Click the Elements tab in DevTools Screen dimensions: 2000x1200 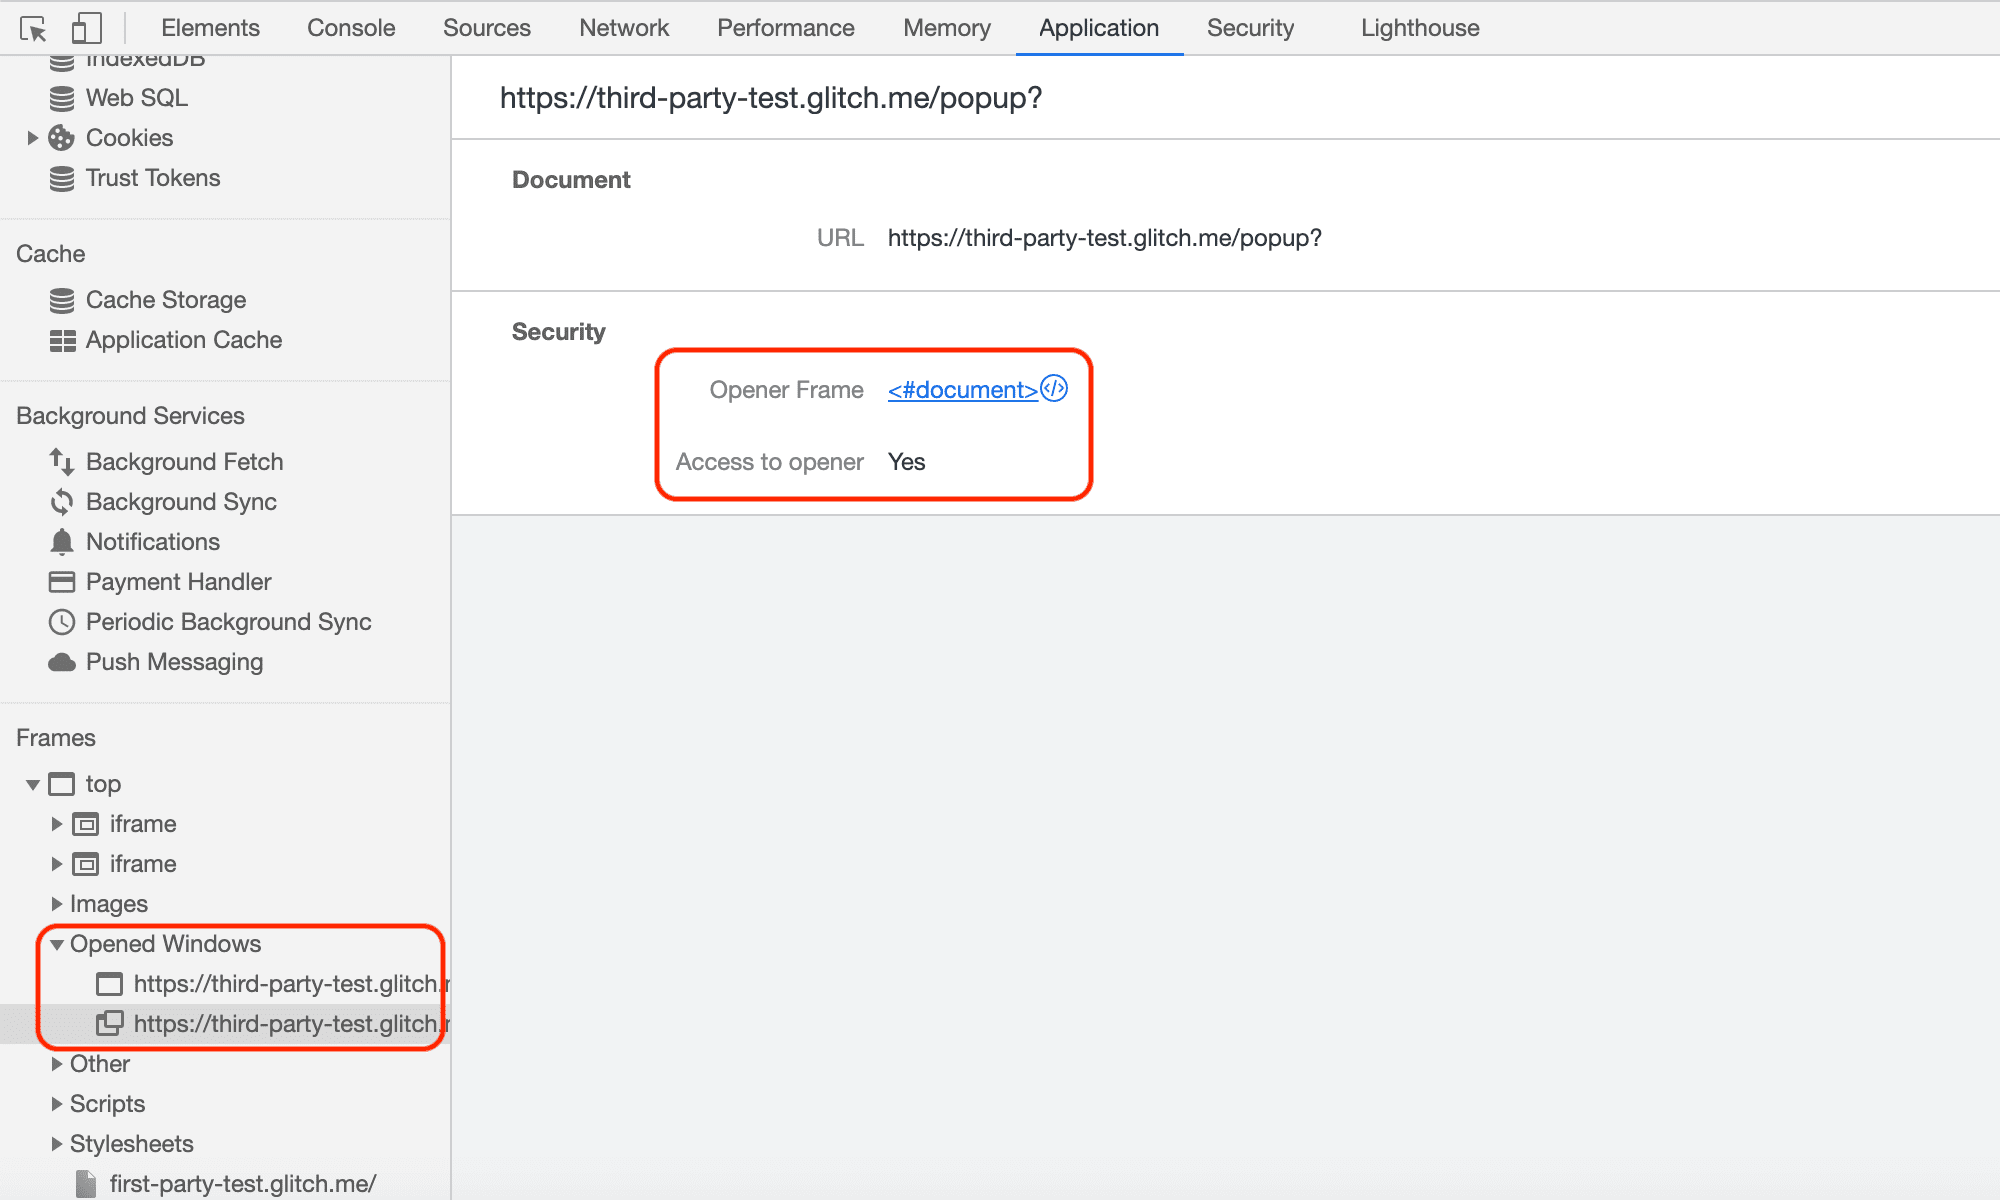[211, 26]
